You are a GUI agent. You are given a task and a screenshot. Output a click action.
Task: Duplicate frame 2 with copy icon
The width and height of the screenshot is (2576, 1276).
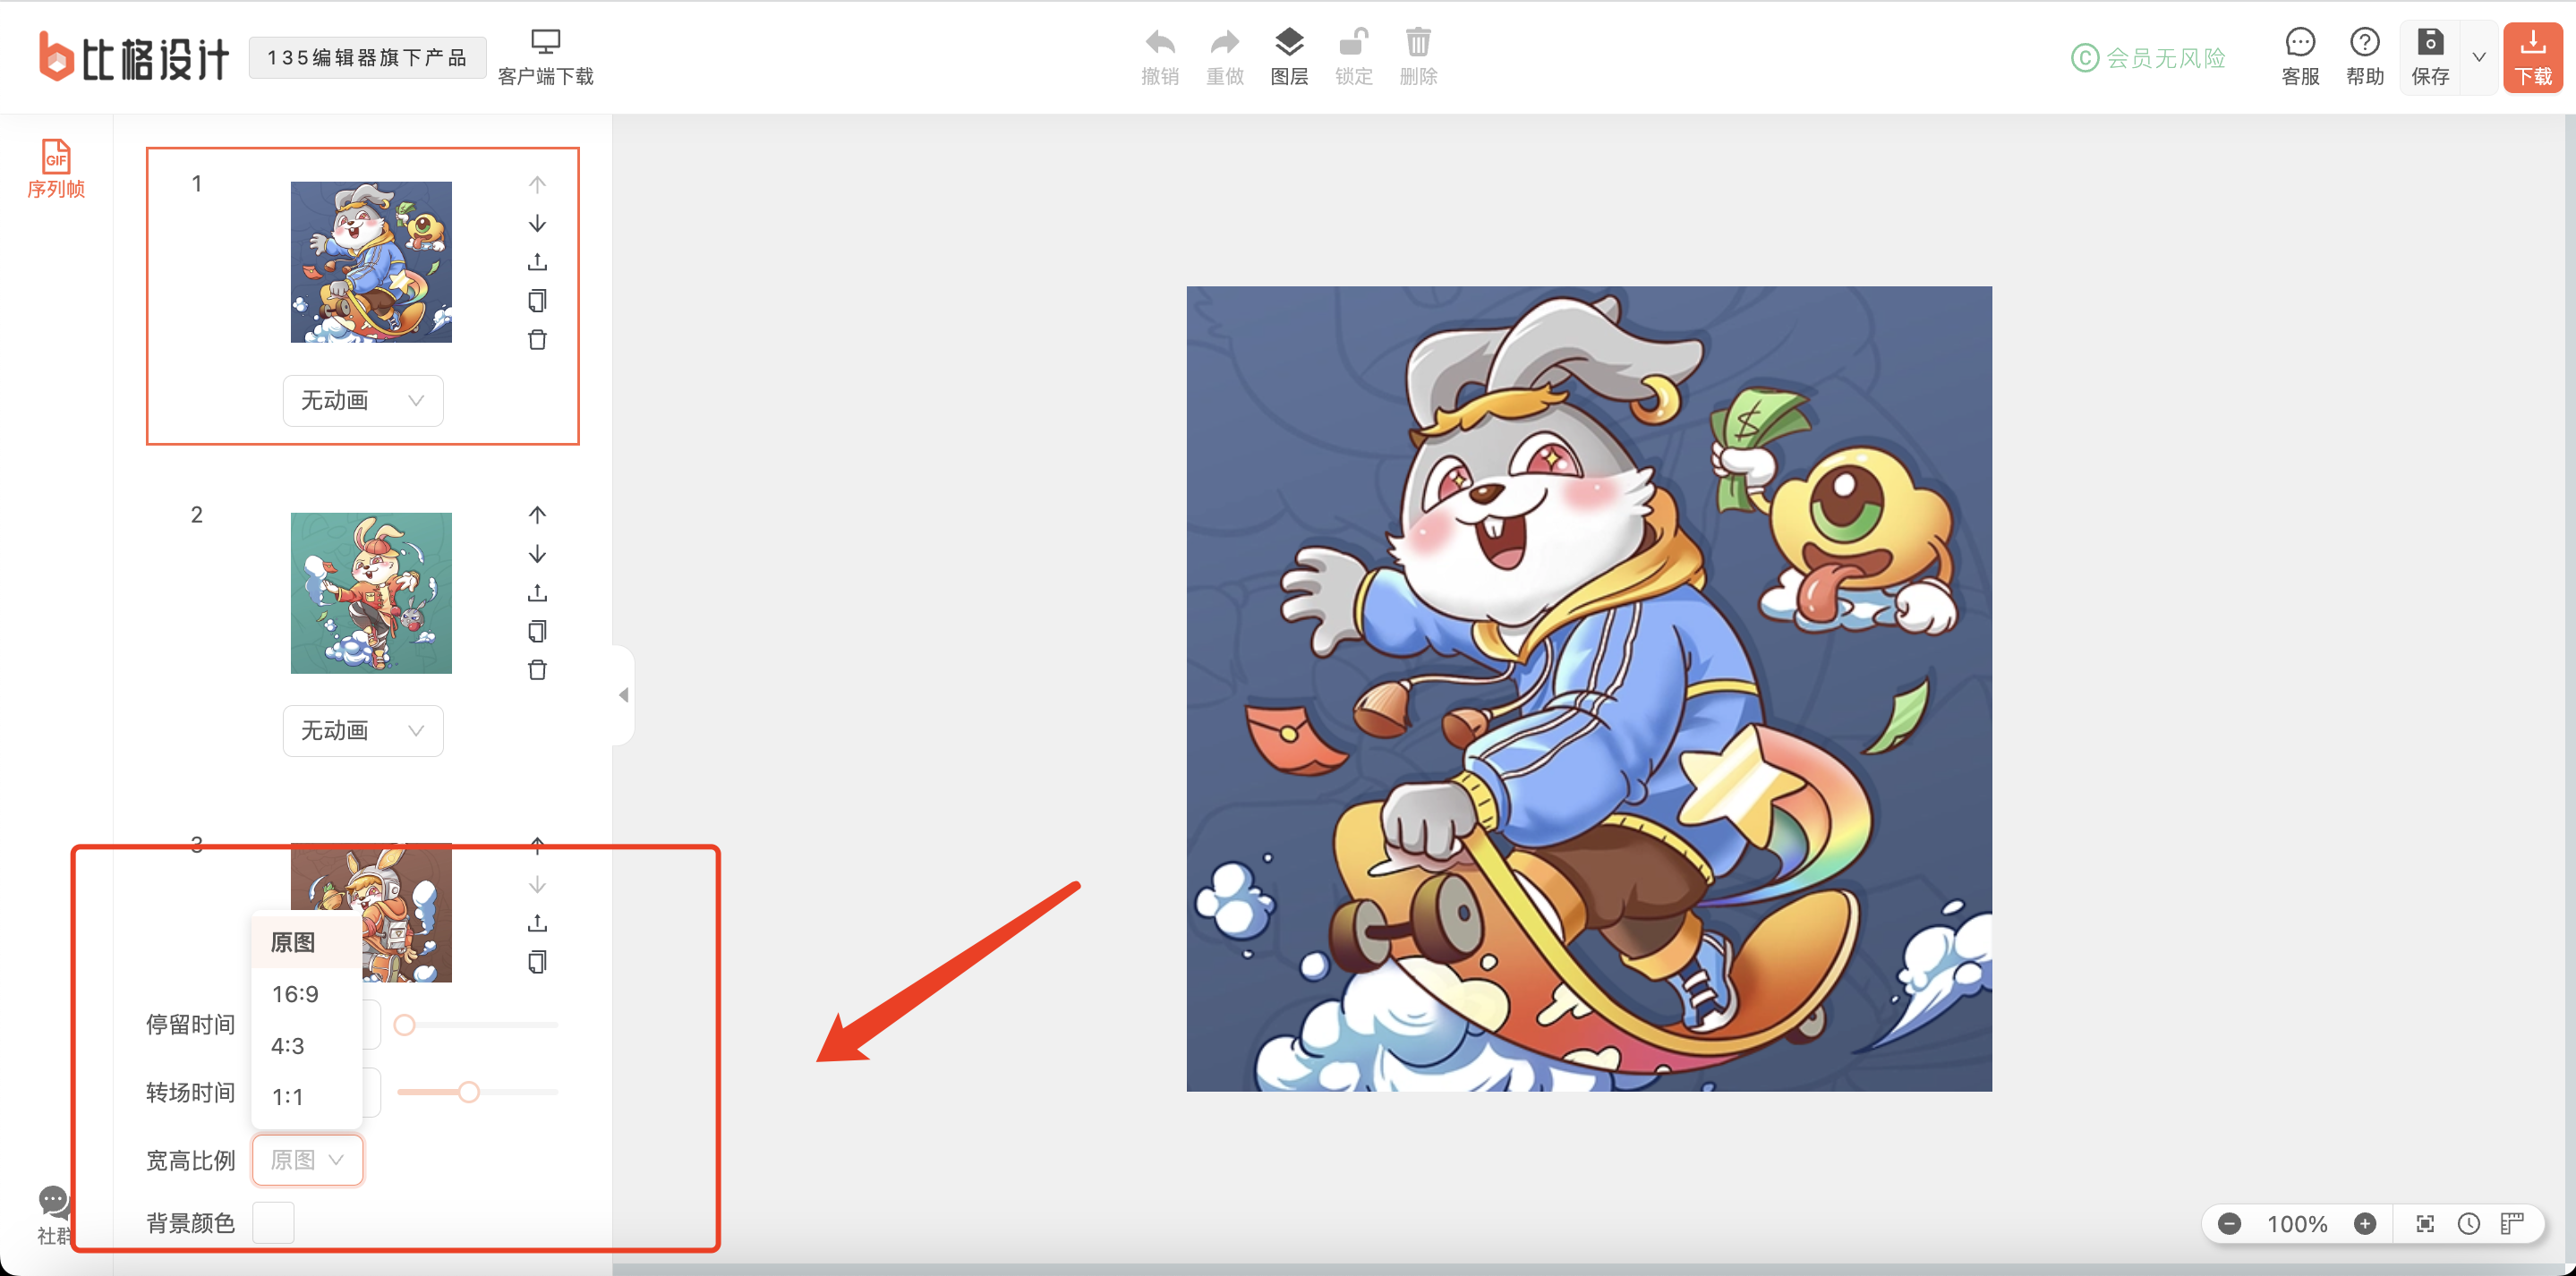(x=537, y=631)
